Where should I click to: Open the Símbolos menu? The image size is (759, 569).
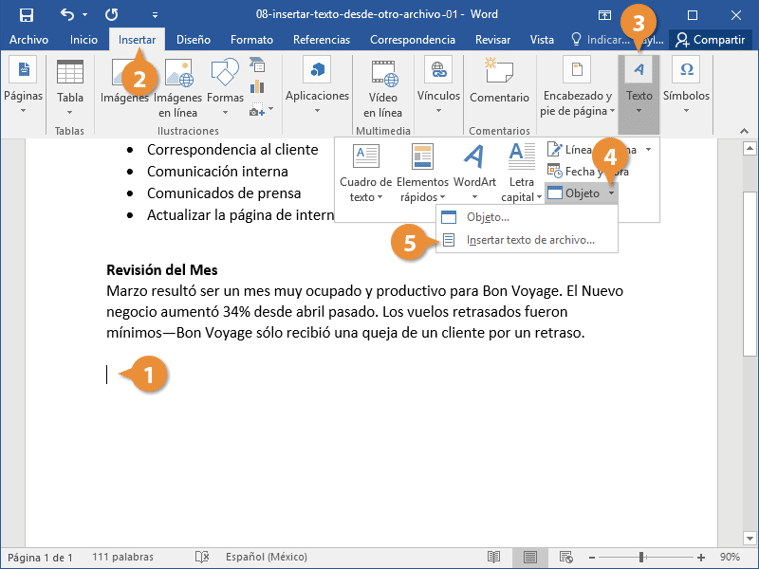click(686, 86)
